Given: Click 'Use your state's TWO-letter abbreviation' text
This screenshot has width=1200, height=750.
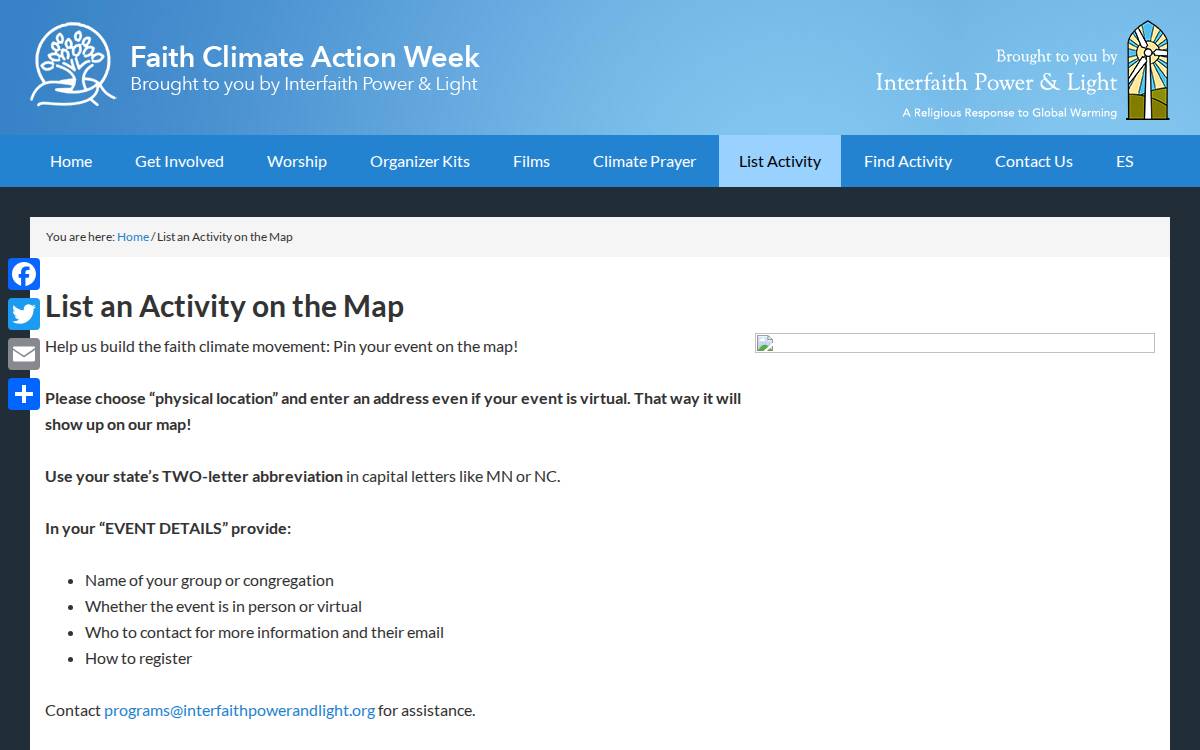Looking at the screenshot, I should (194, 476).
